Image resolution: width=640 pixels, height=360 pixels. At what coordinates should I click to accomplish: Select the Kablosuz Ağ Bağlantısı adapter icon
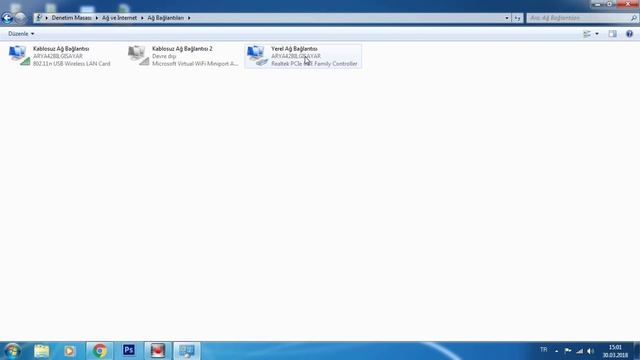pyautogui.click(x=19, y=56)
